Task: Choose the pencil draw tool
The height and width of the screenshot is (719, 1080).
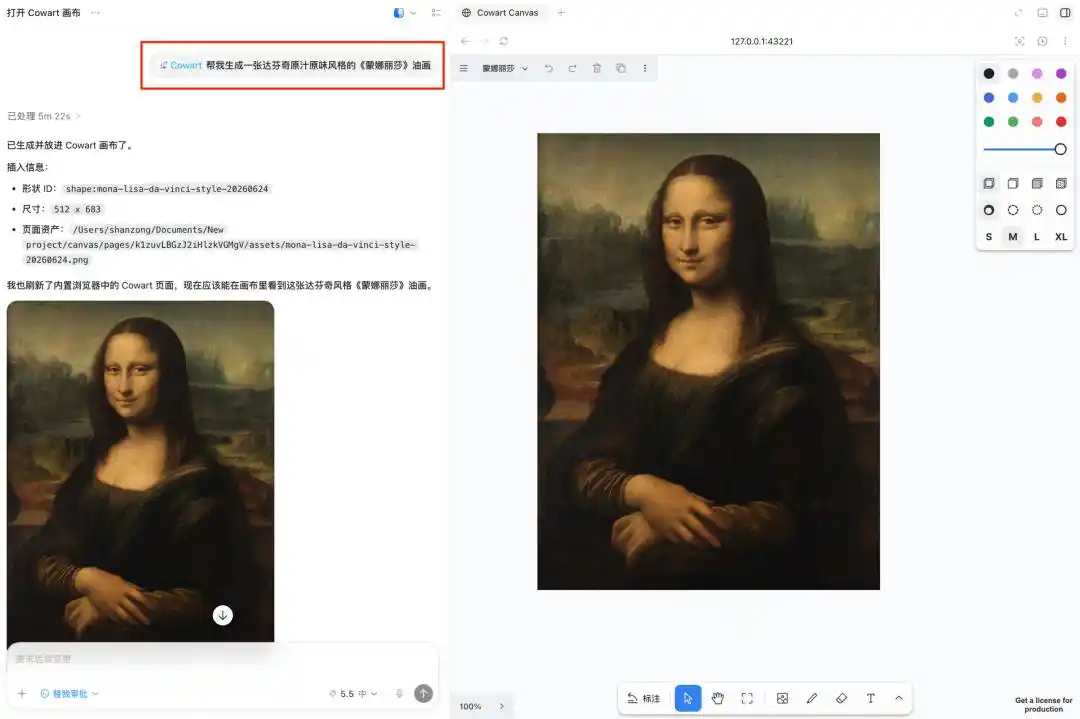Action: (812, 698)
